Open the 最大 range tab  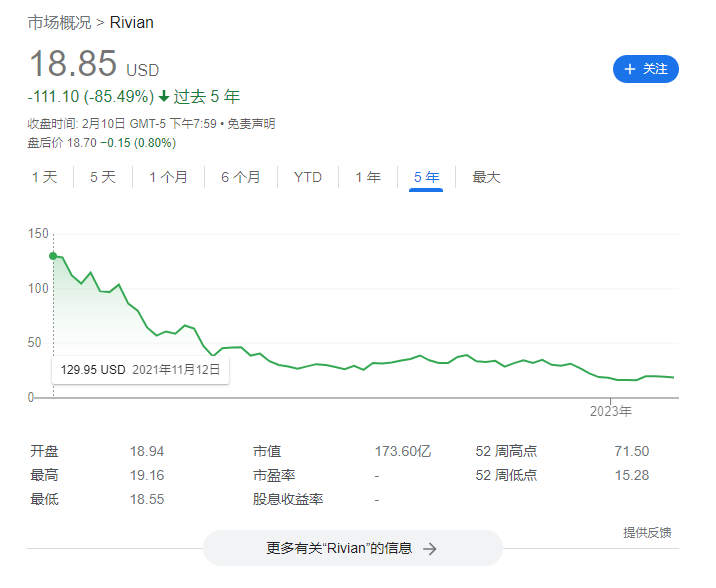coord(486,177)
